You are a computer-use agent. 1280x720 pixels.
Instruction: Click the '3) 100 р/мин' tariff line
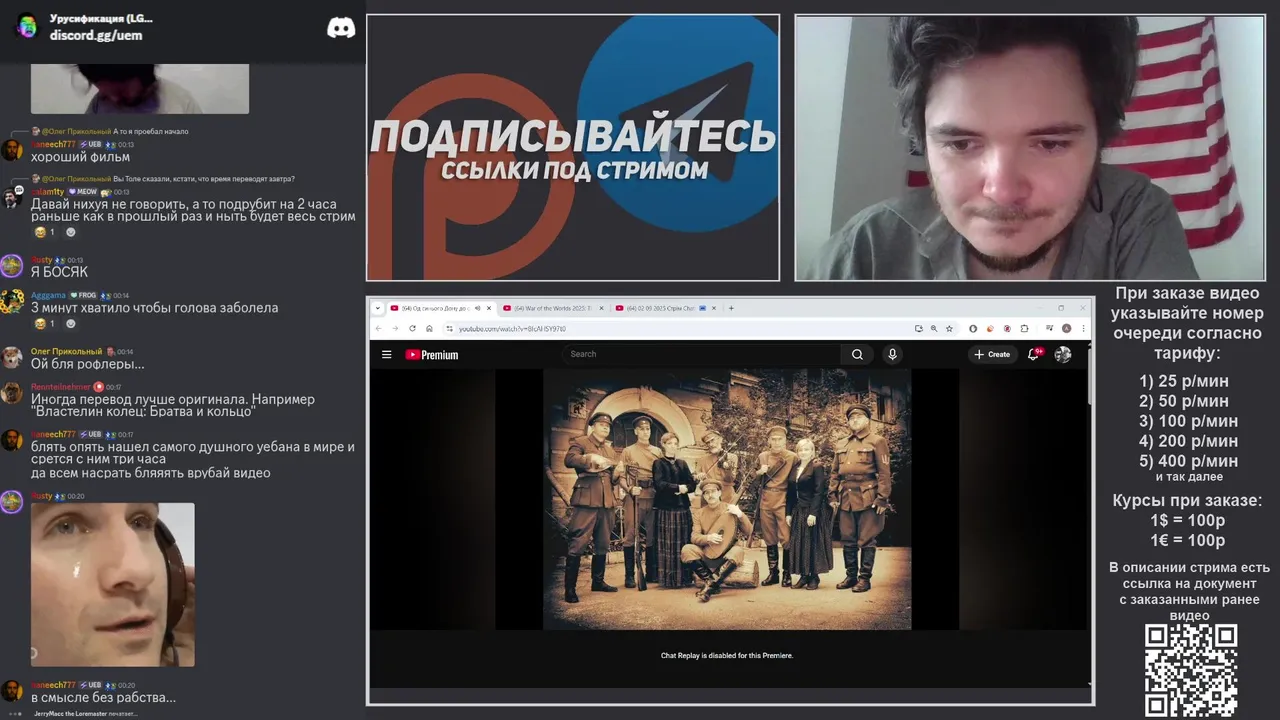(1188, 421)
